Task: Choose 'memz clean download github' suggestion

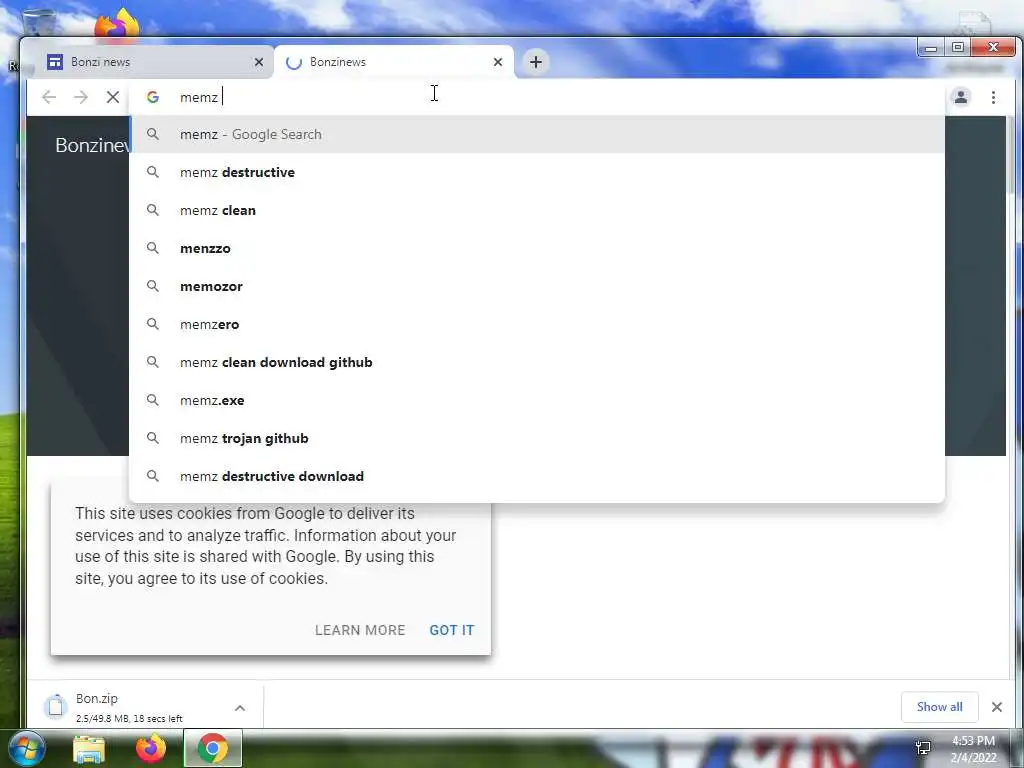Action: click(537, 362)
